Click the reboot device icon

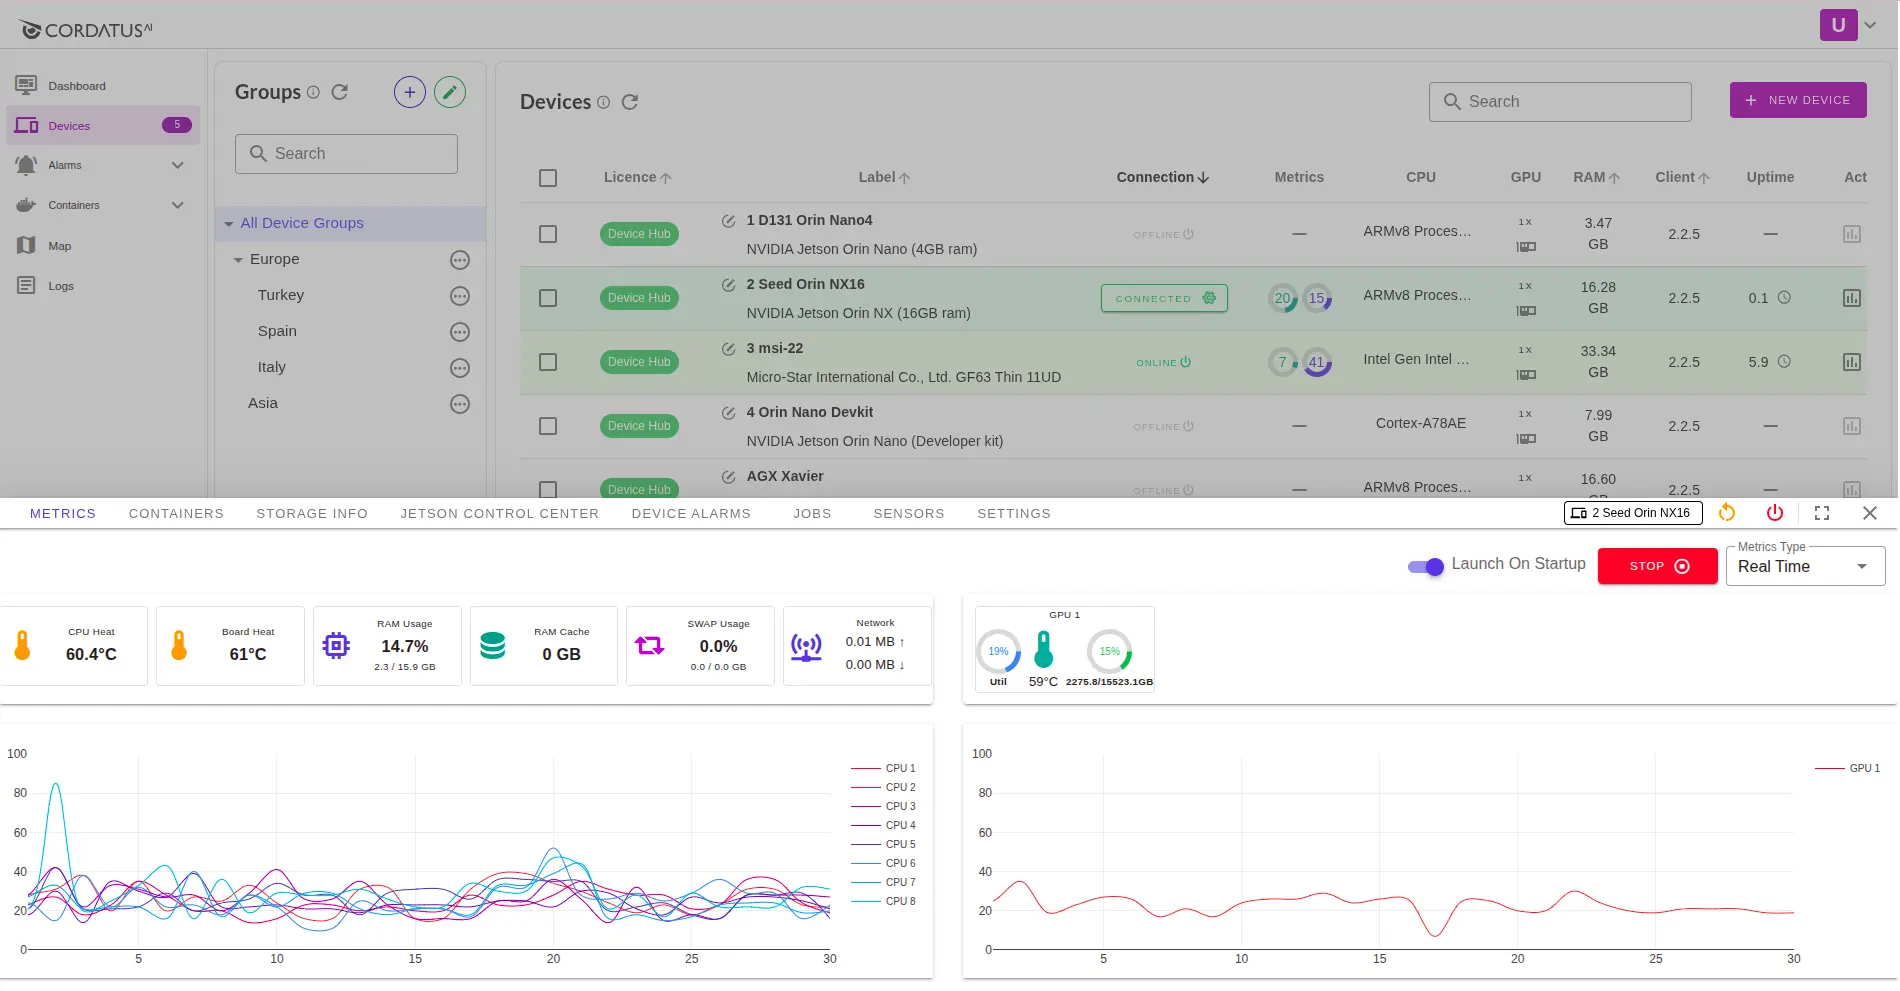pos(1727,513)
